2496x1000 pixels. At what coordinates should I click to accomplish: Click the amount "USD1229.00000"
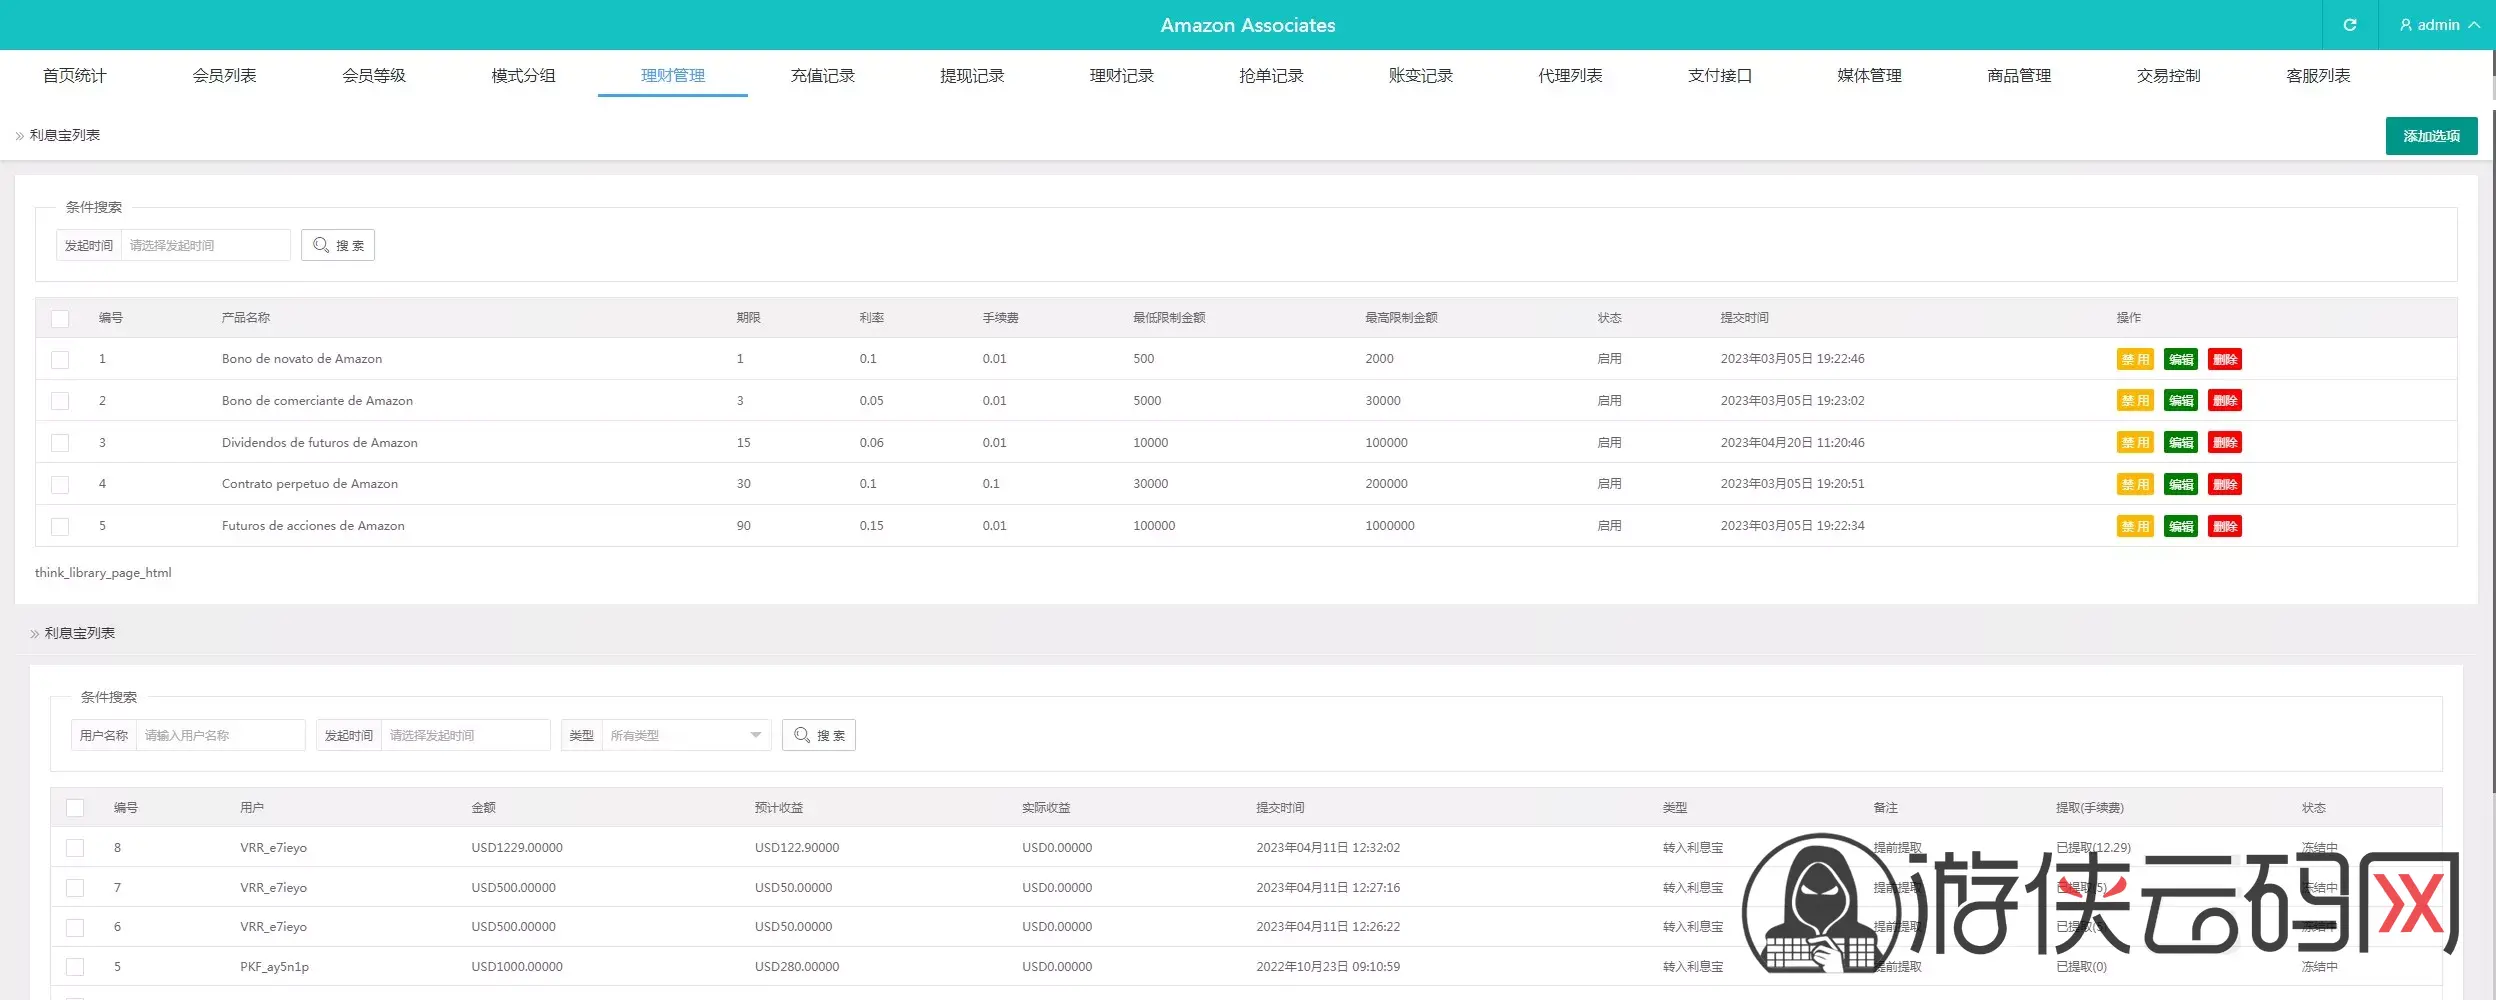pyautogui.click(x=517, y=848)
